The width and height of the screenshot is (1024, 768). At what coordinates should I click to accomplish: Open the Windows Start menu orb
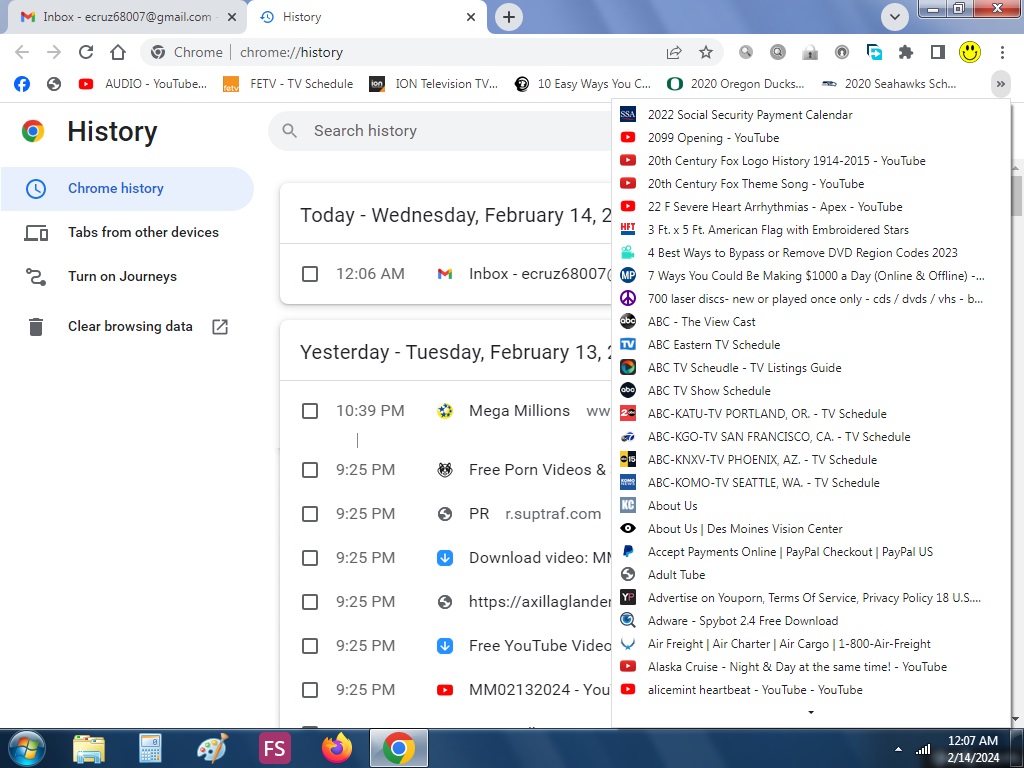(26, 748)
